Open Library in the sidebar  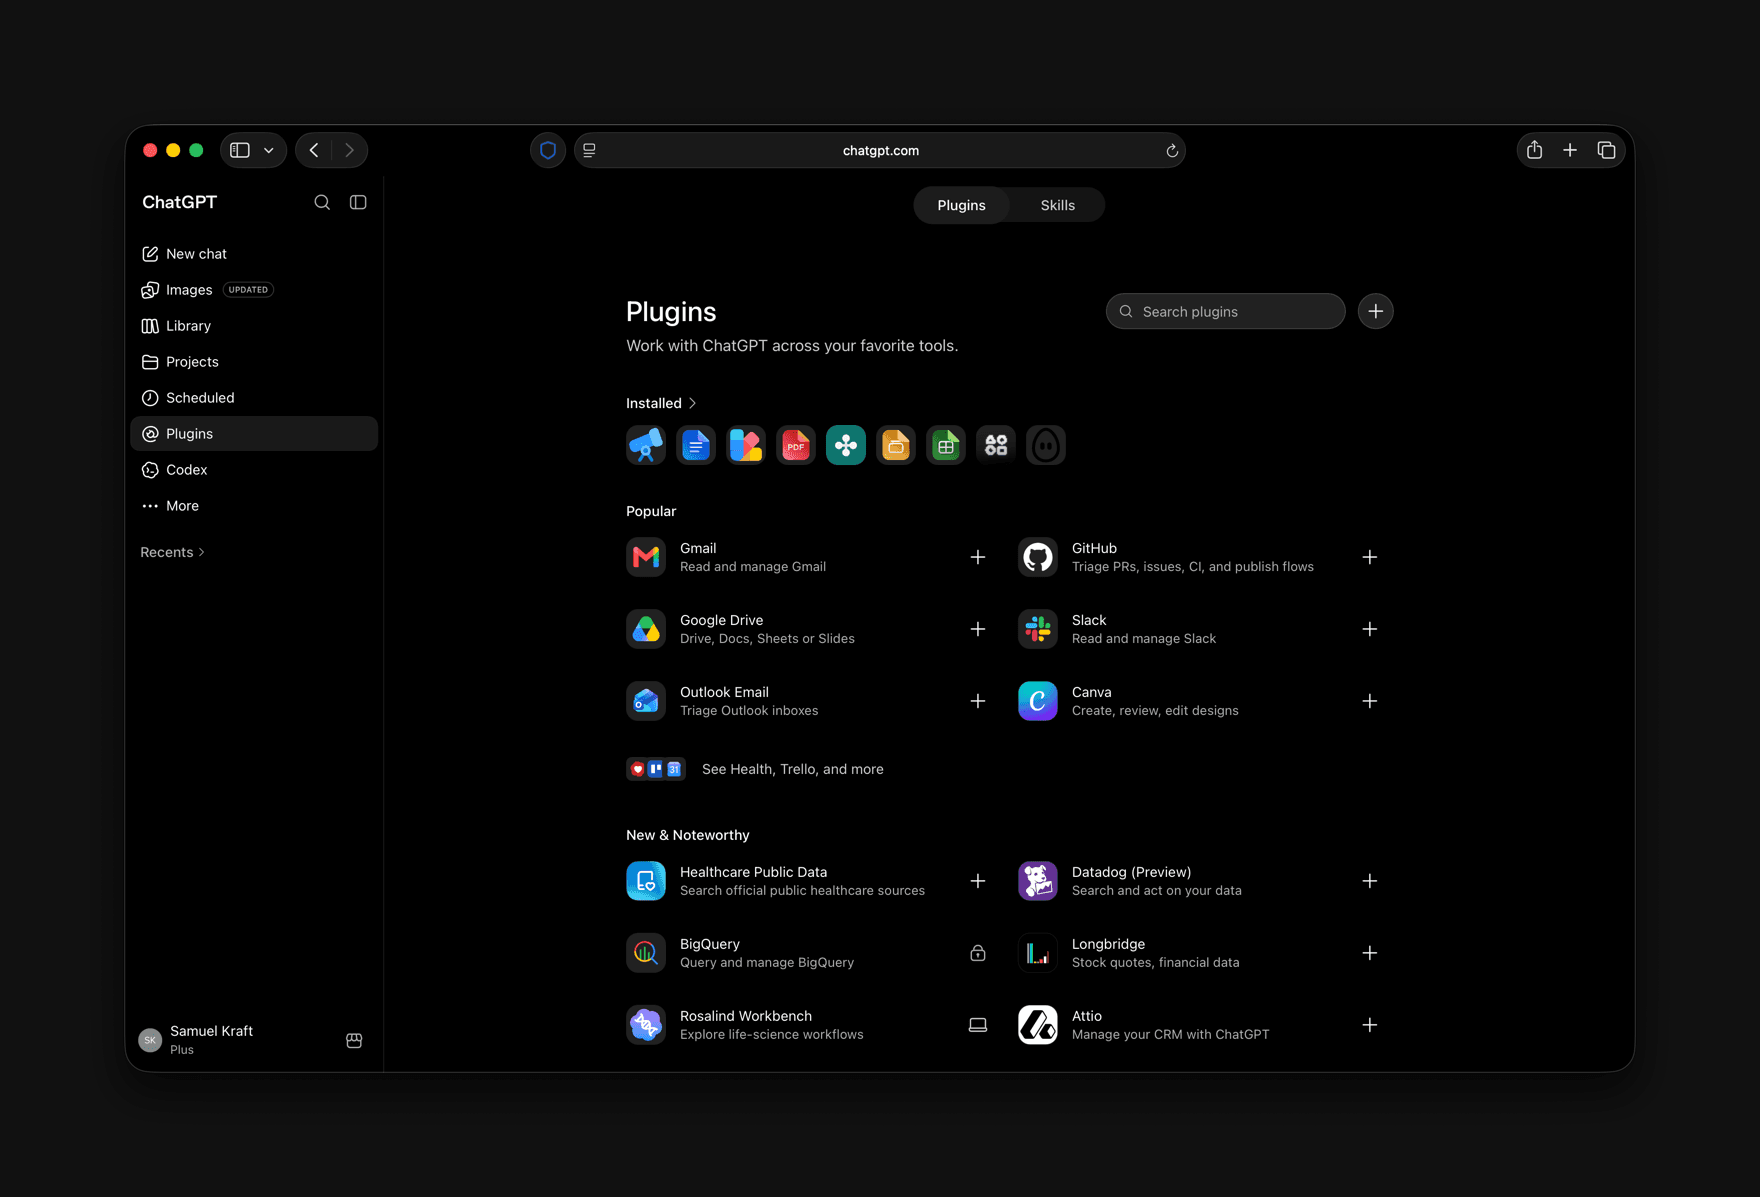click(254, 326)
